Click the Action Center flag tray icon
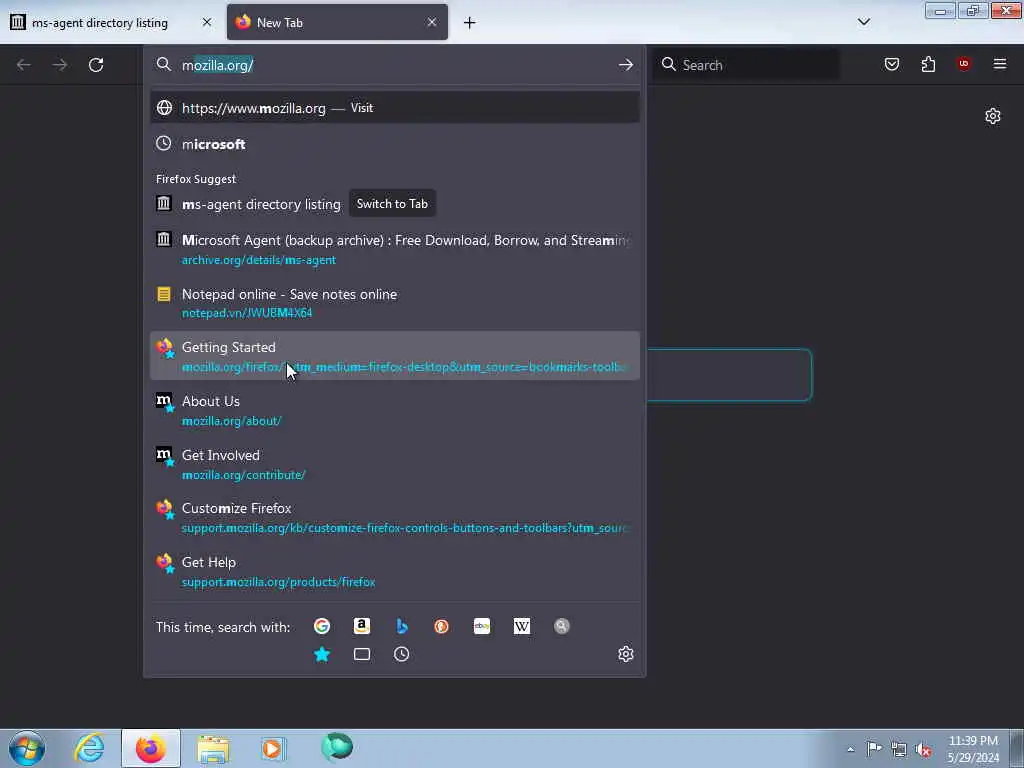 tap(874, 748)
